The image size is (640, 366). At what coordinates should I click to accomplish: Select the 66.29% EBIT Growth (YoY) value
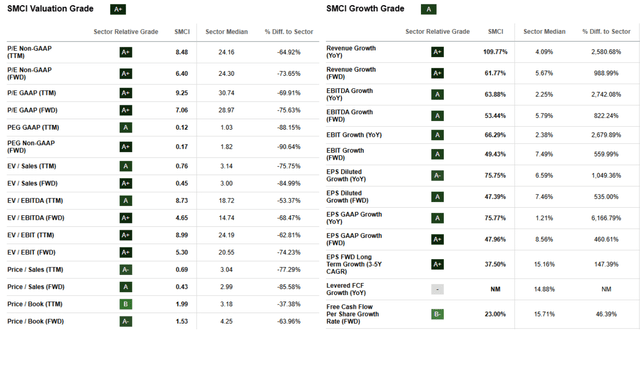pyautogui.click(x=495, y=135)
